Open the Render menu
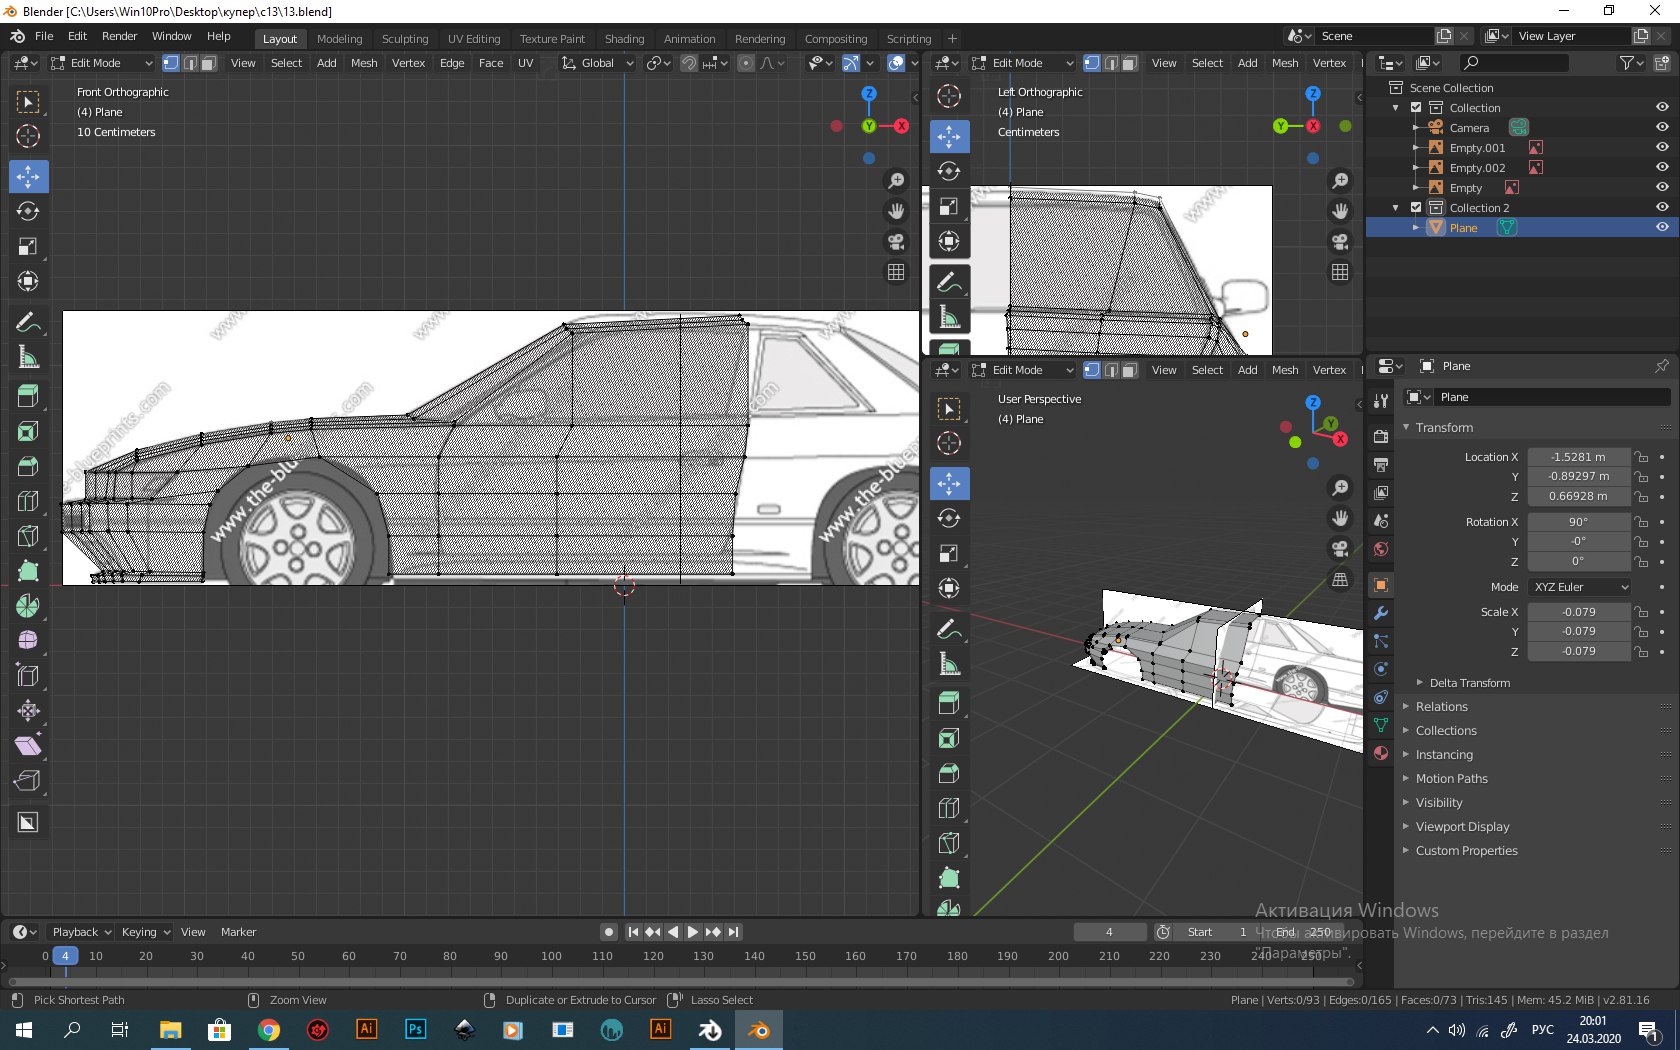 click(x=119, y=36)
